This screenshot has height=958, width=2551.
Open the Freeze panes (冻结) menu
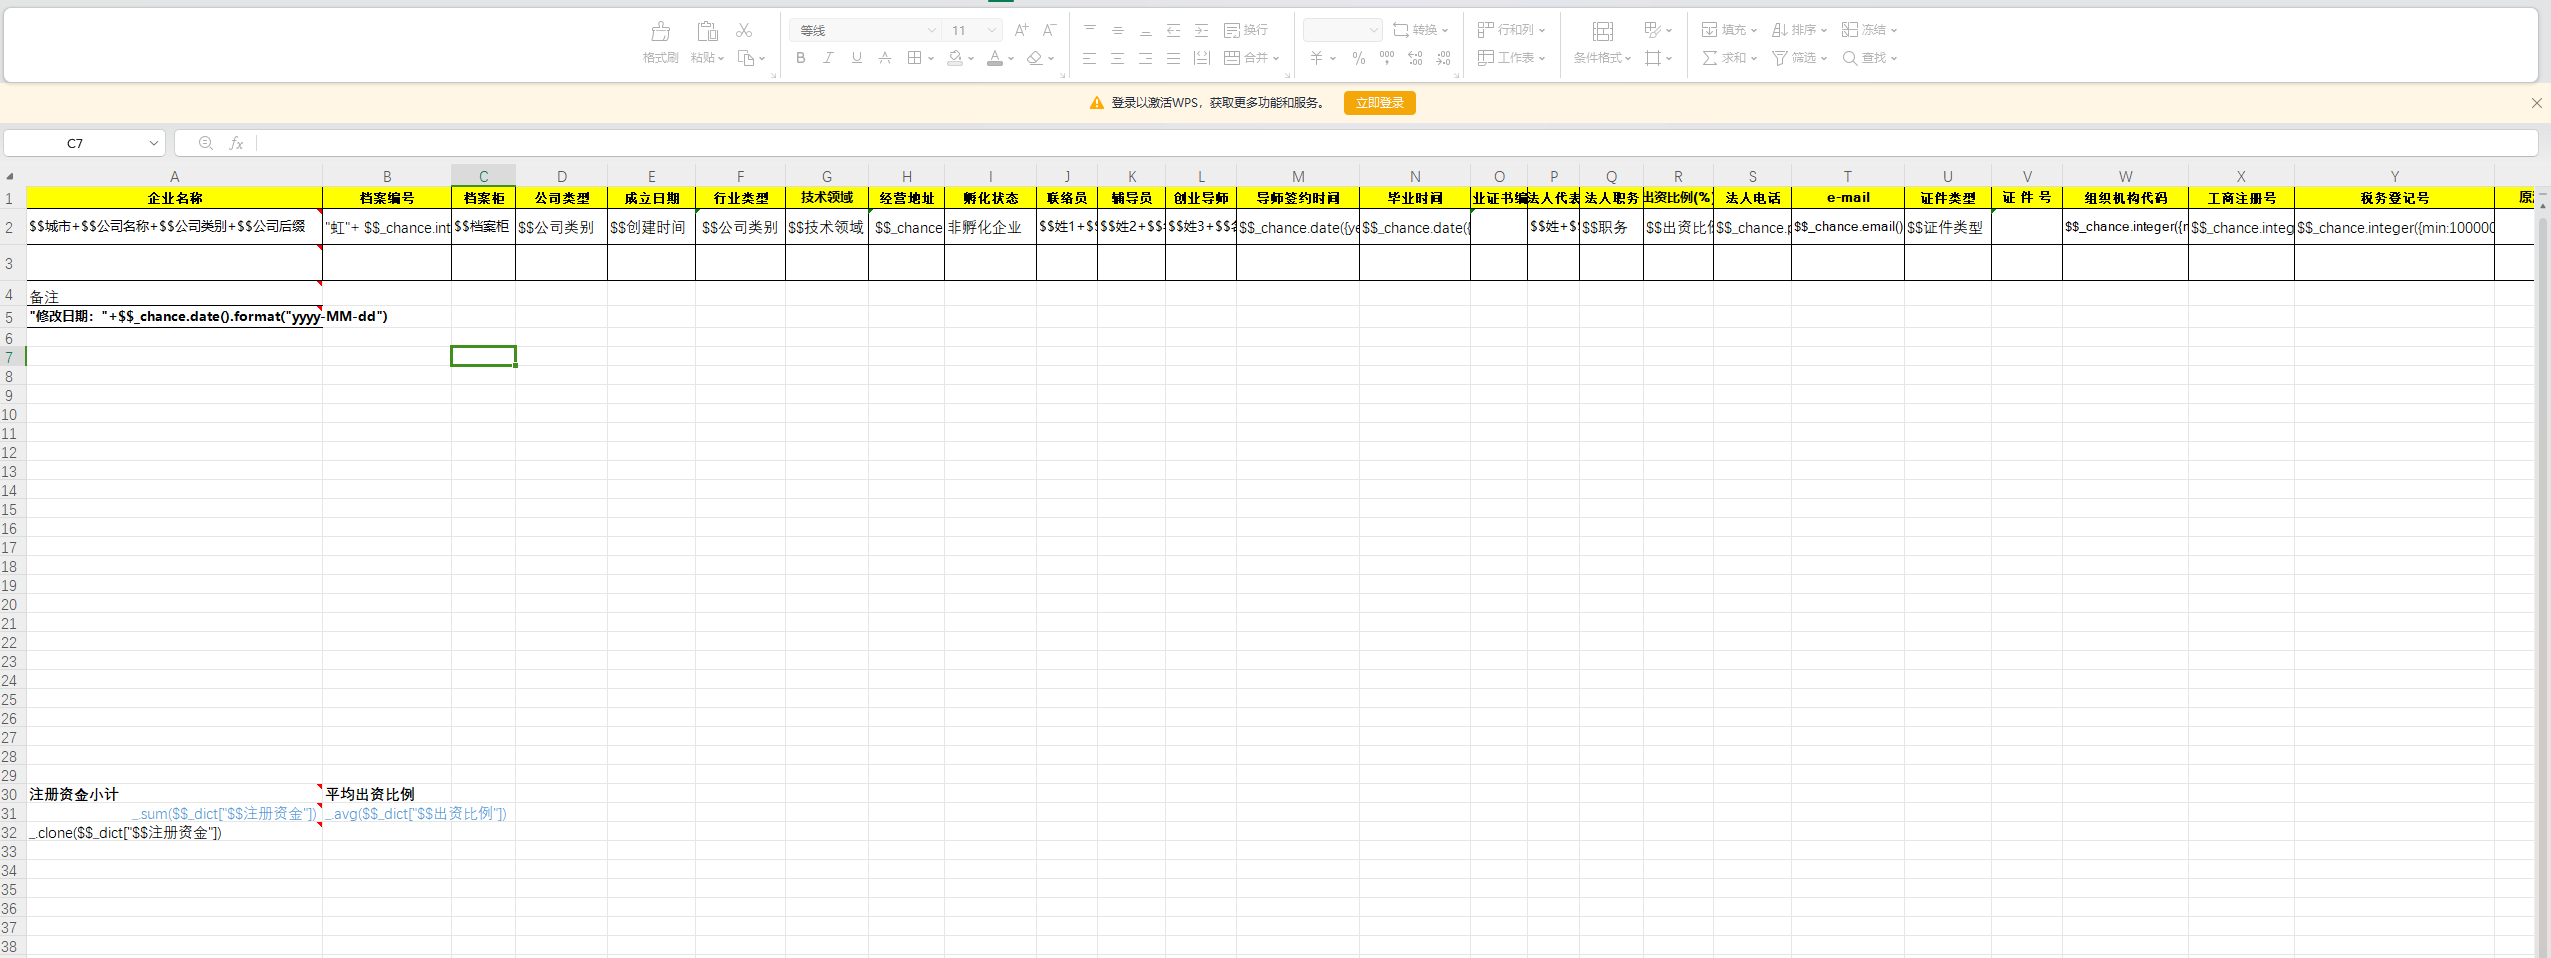(1869, 30)
